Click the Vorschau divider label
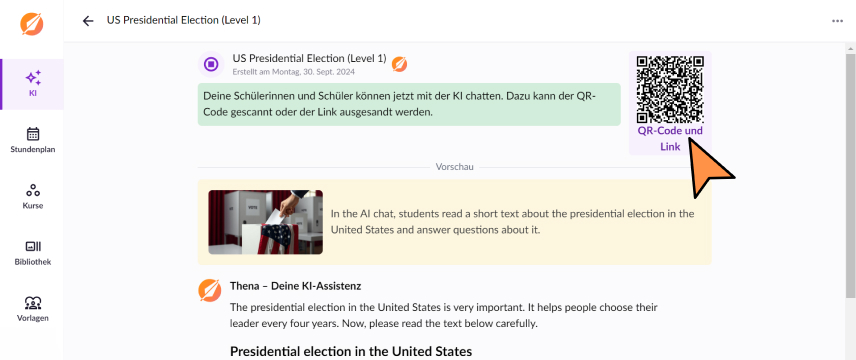856x360 pixels. click(454, 167)
